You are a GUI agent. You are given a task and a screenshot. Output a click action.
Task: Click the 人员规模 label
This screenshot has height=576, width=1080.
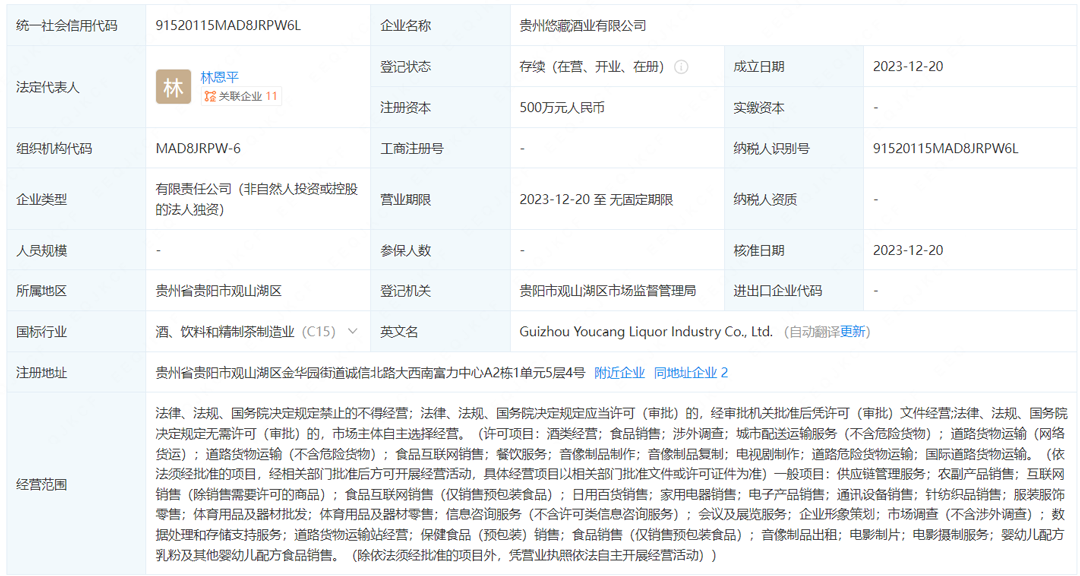[x=41, y=250]
